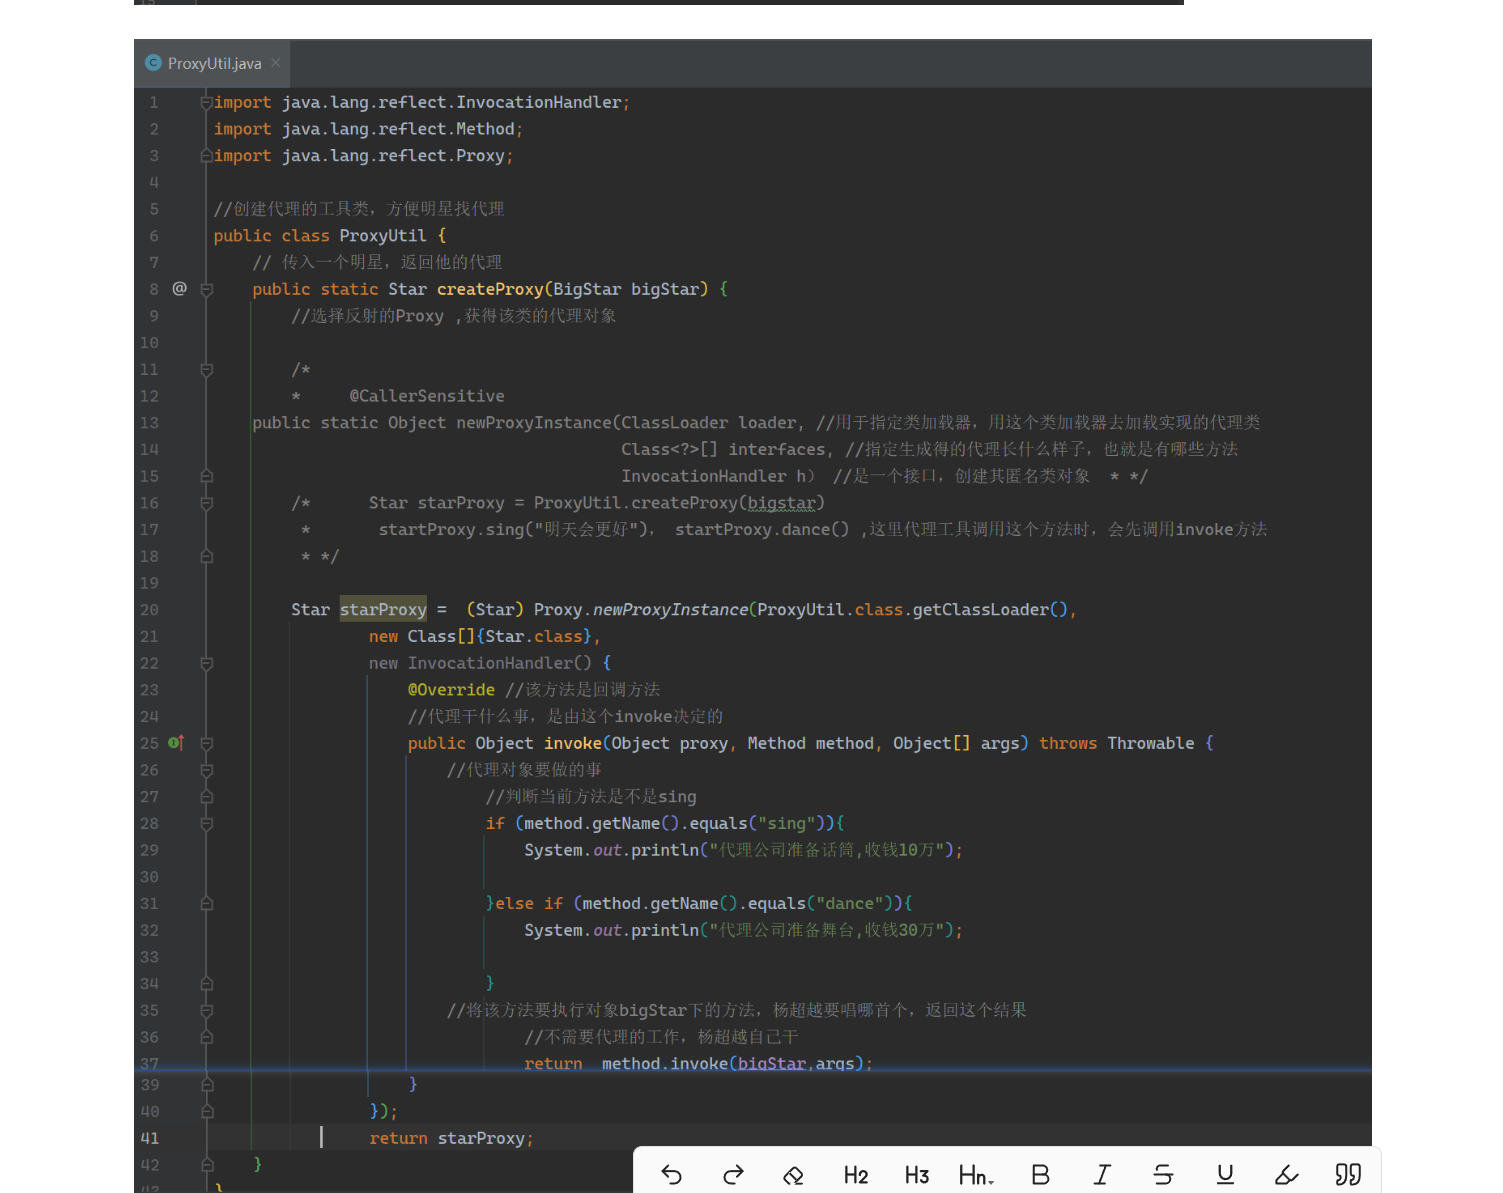Collapse createProxy method fold on line 8
The image size is (1503, 1193).
pyautogui.click(x=206, y=289)
